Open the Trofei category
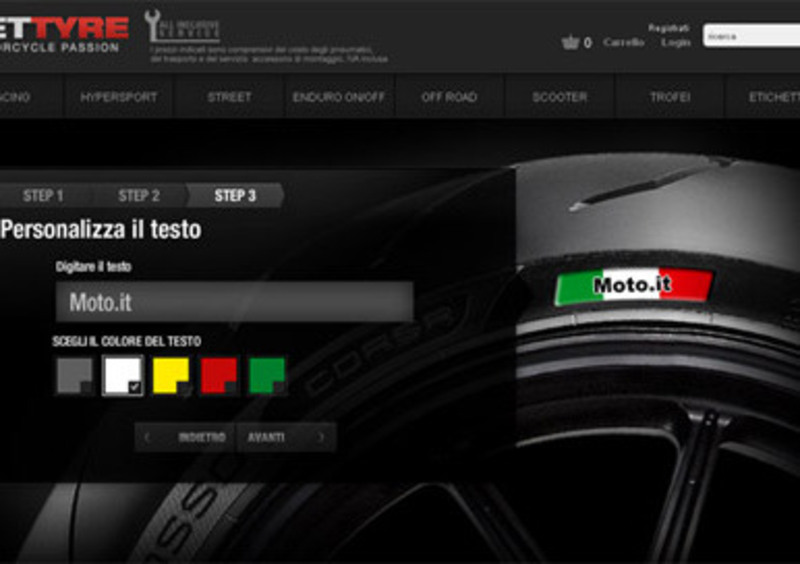 coord(670,97)
